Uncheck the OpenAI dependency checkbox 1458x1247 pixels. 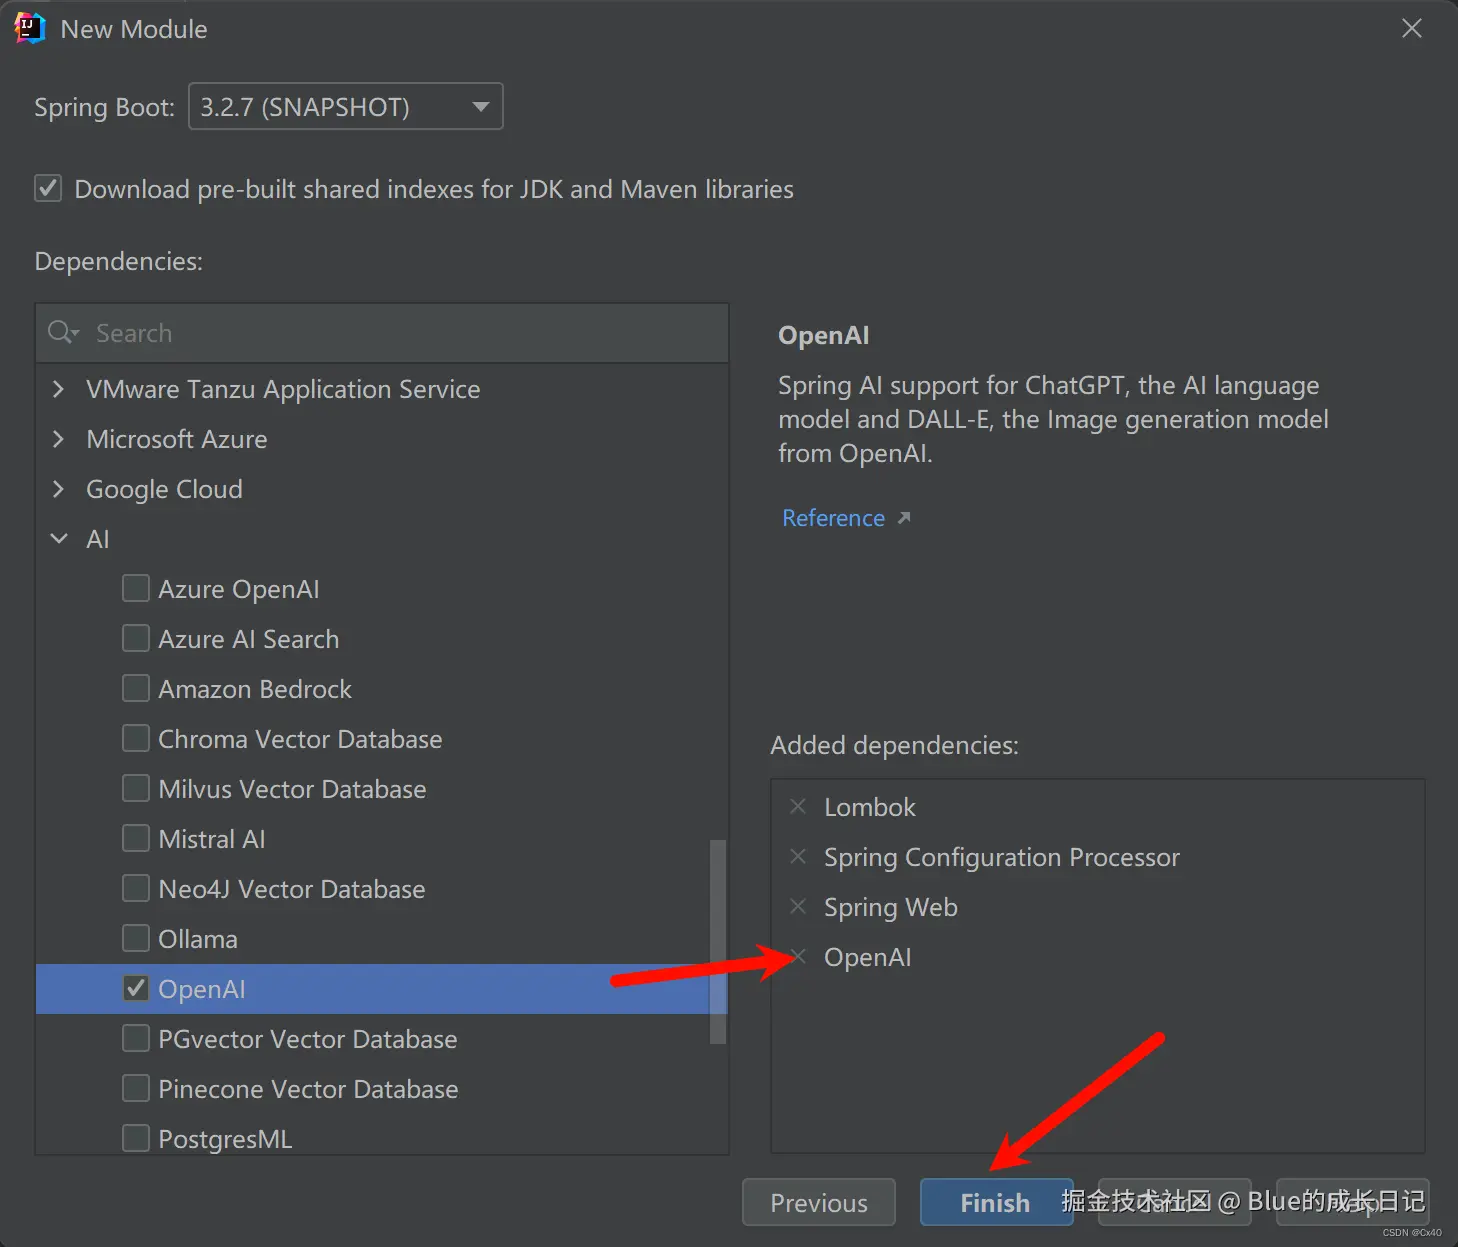136,989
